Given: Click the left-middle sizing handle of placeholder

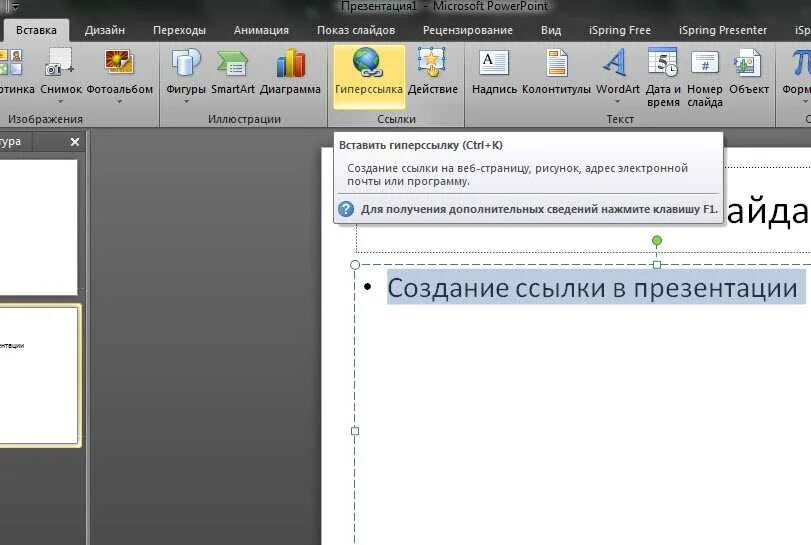Looking at the screenshot, I should [355, 431].
